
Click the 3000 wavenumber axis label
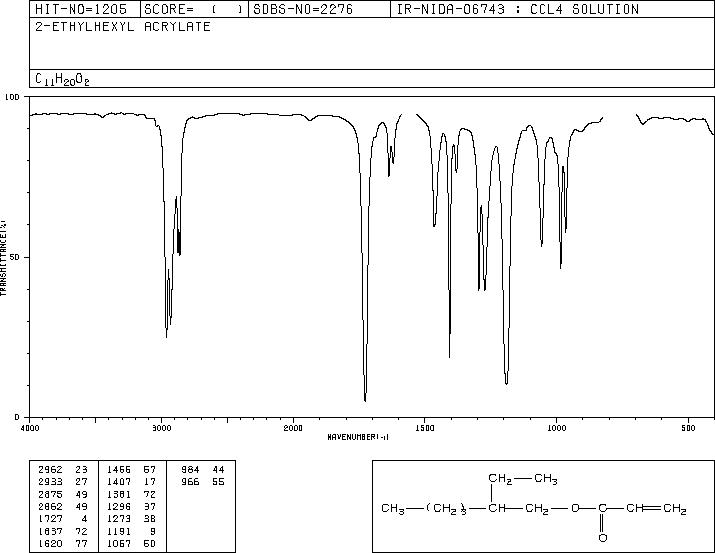(x=161, y=428)
